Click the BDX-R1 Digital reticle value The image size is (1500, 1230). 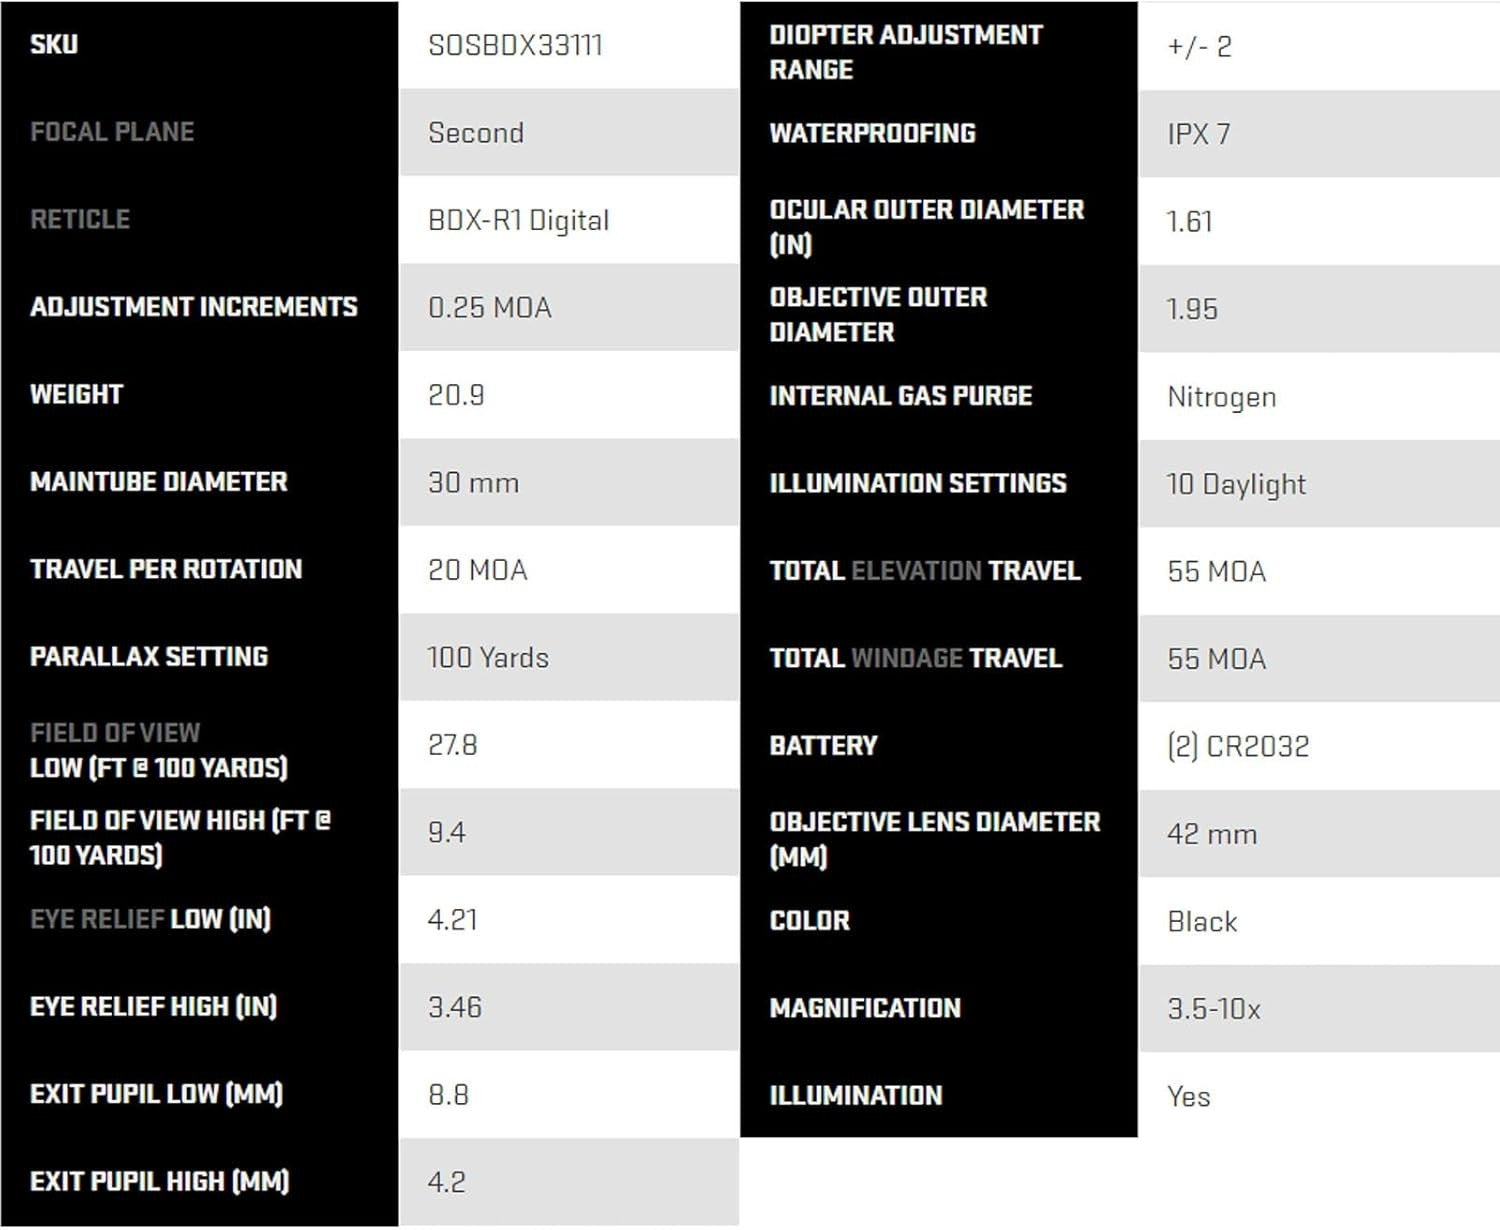point(518,220)
